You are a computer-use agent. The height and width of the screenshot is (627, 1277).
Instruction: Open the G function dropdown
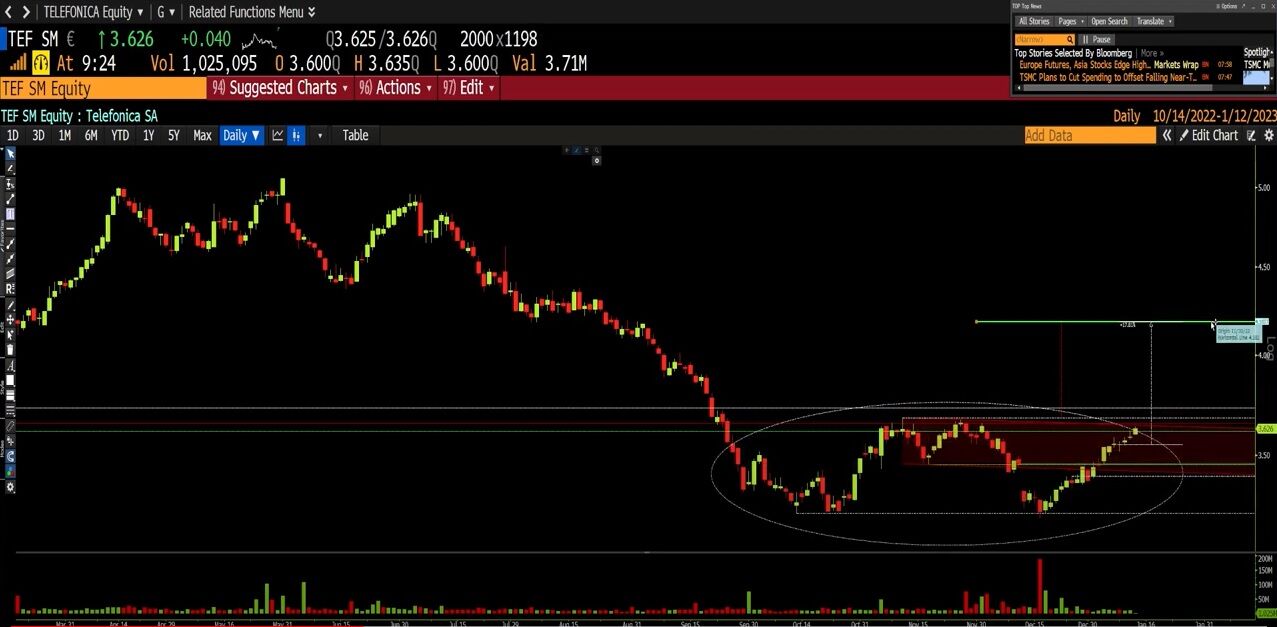click(x=166, y=12)
